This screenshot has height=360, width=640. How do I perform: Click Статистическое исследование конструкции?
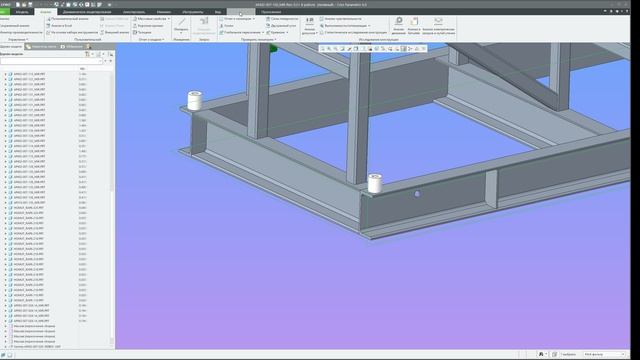(353, 32)
